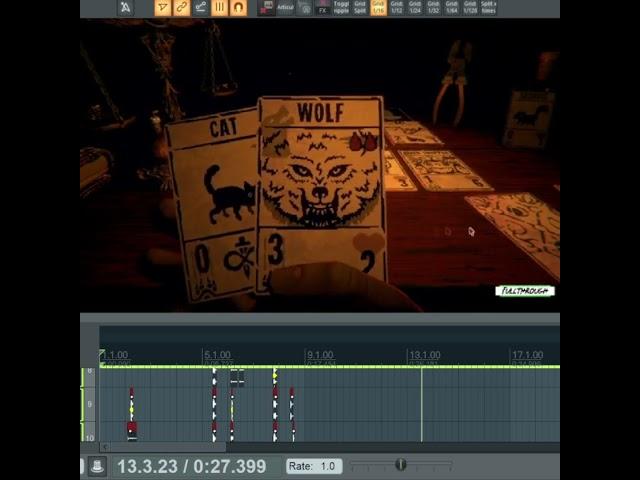Open the FX toolbar button
Viewport: 640px width, 480px height.
[x=322, y=8]
